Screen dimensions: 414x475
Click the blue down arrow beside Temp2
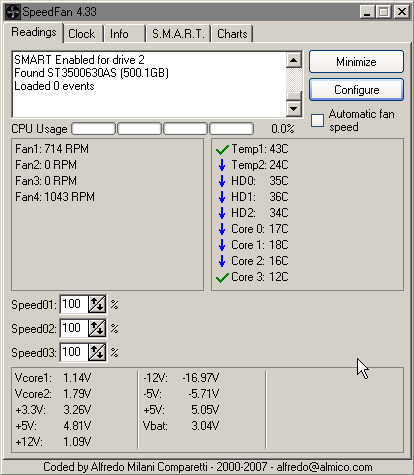(x=222, y=165)
